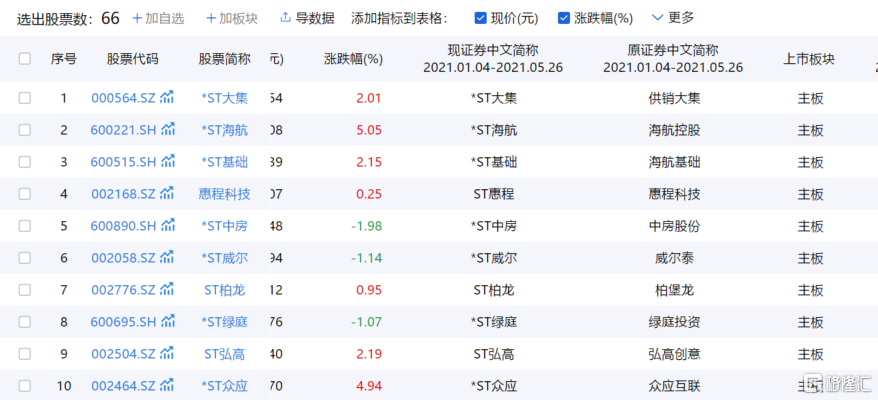This screenshot has height=400, width=878.
Task: Open stock code link 600221.SH
Action: [x=124, y=130]
